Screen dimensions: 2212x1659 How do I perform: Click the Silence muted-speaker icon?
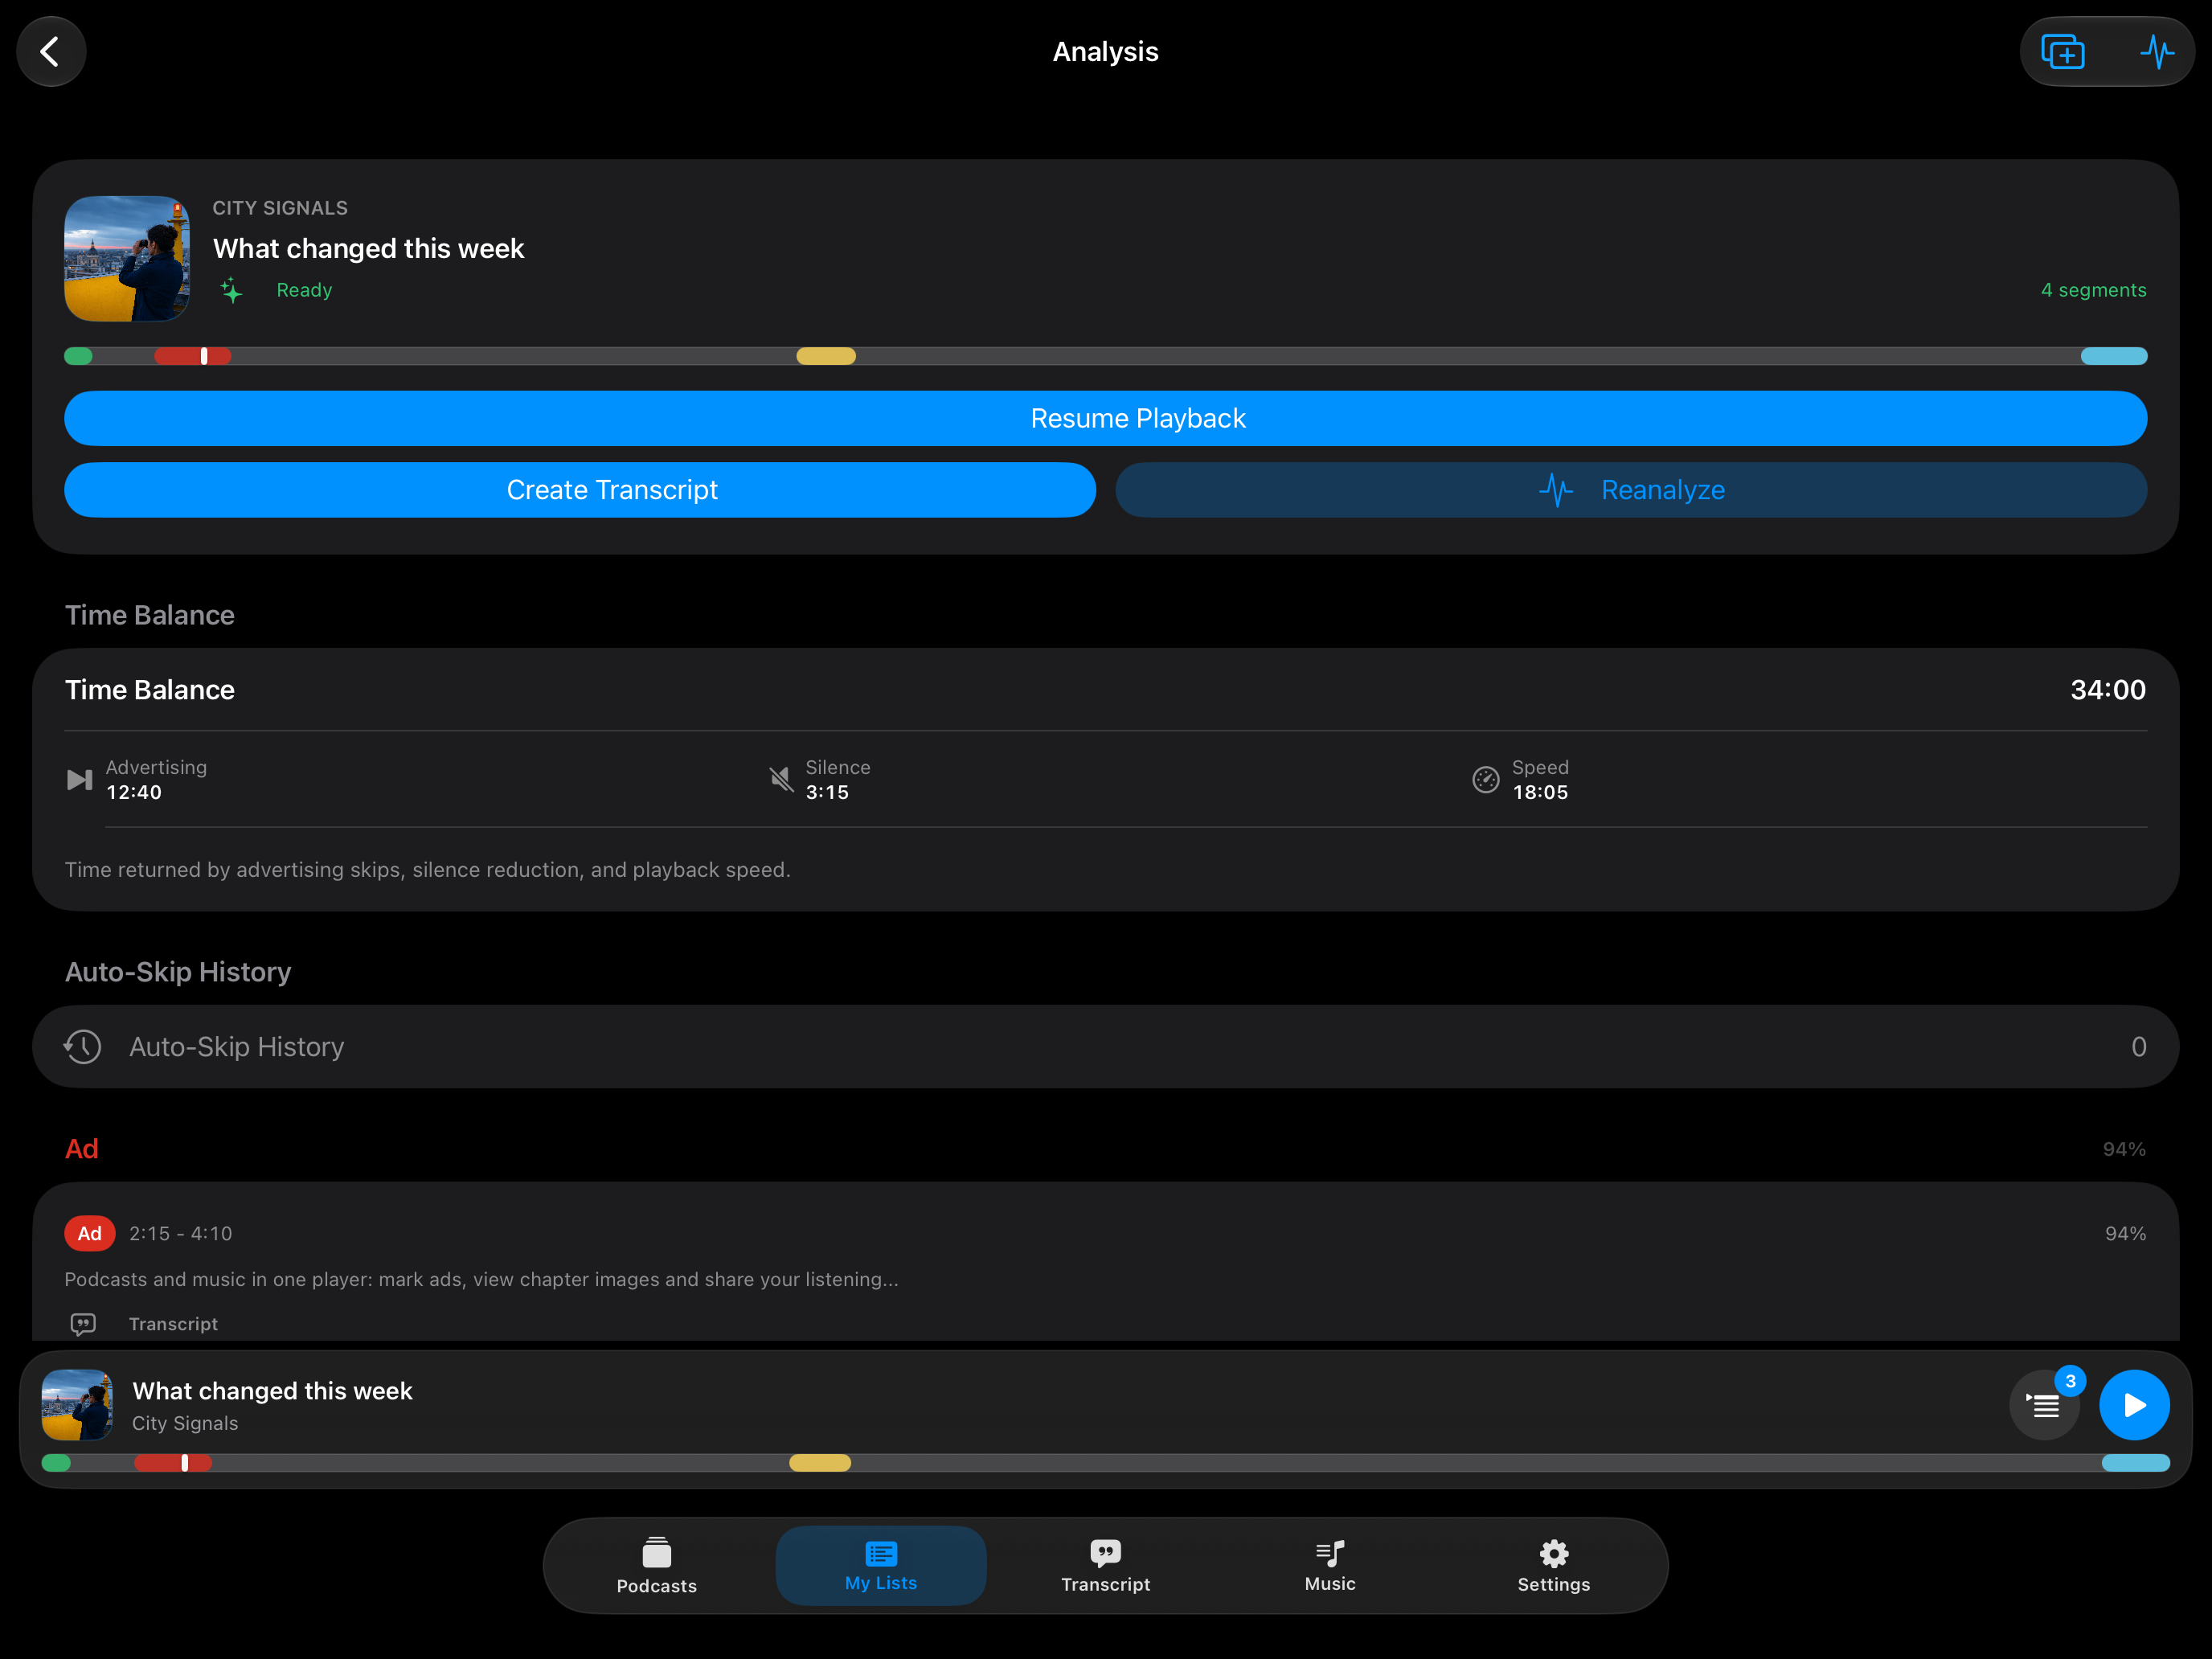point(781,779)
